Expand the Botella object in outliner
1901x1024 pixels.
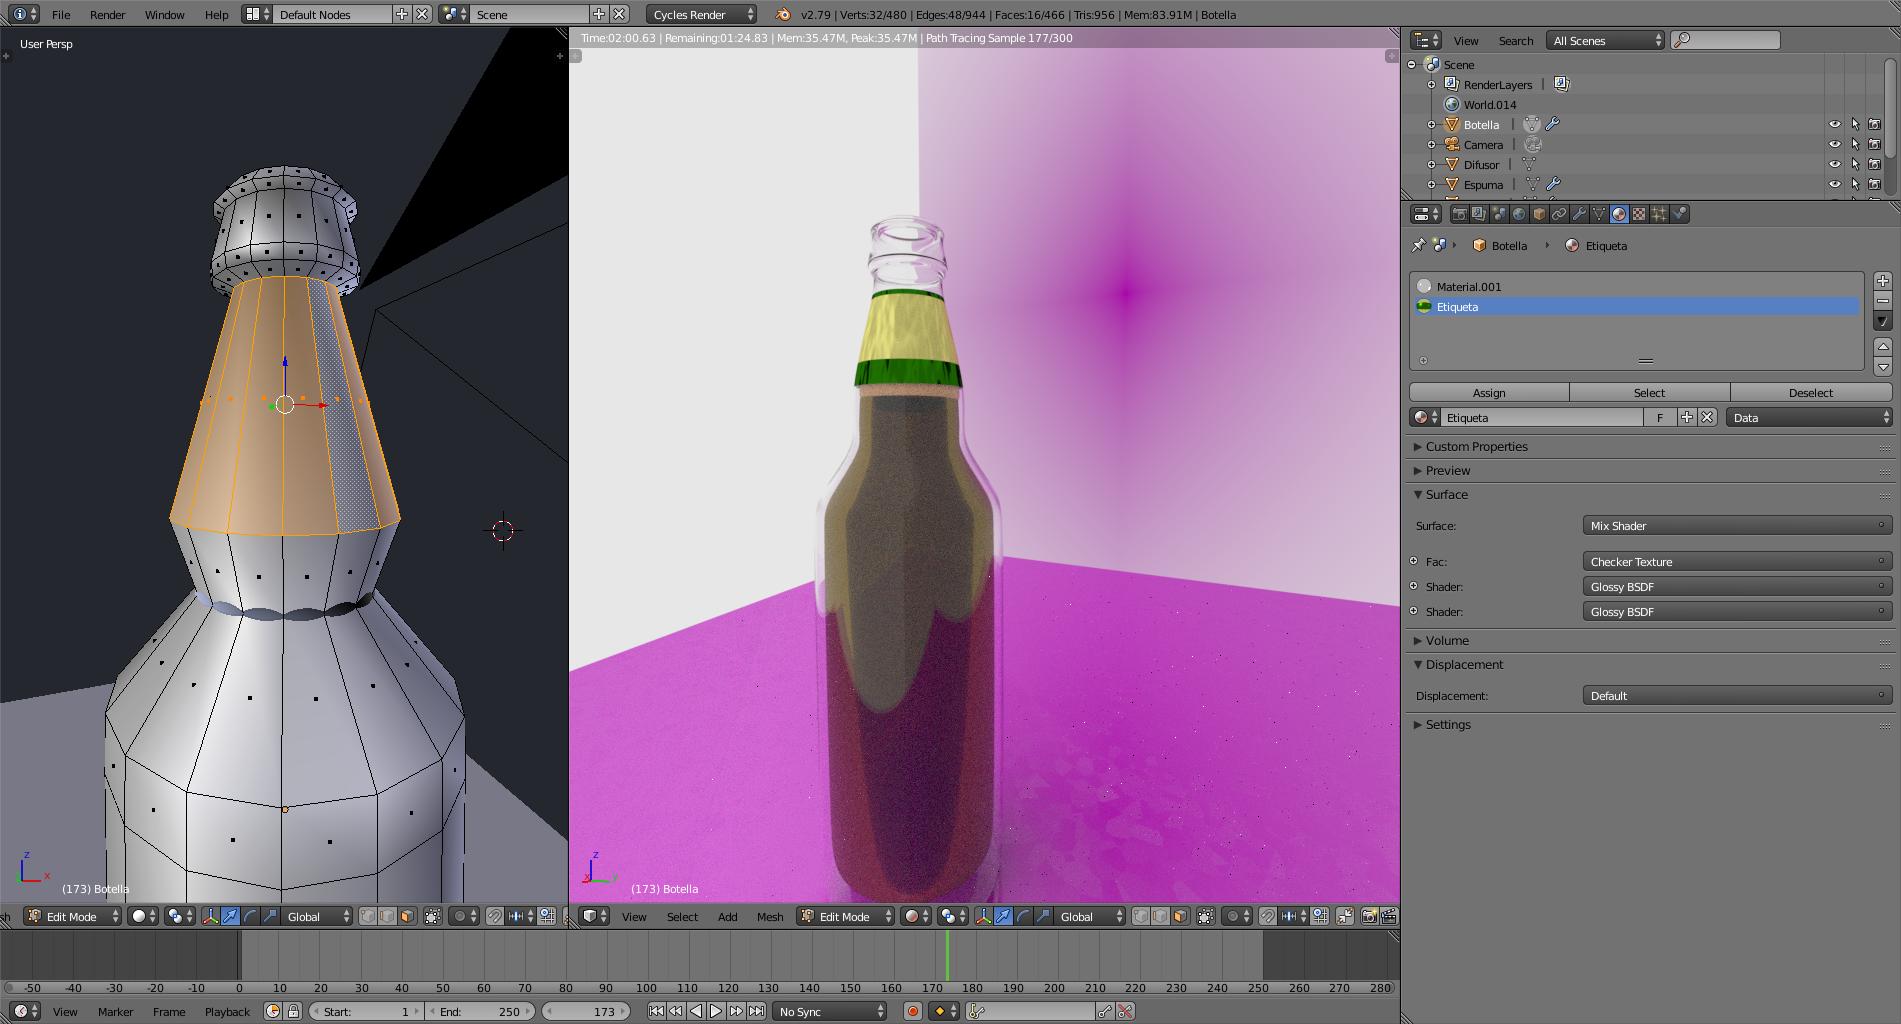click(1431, 125)
